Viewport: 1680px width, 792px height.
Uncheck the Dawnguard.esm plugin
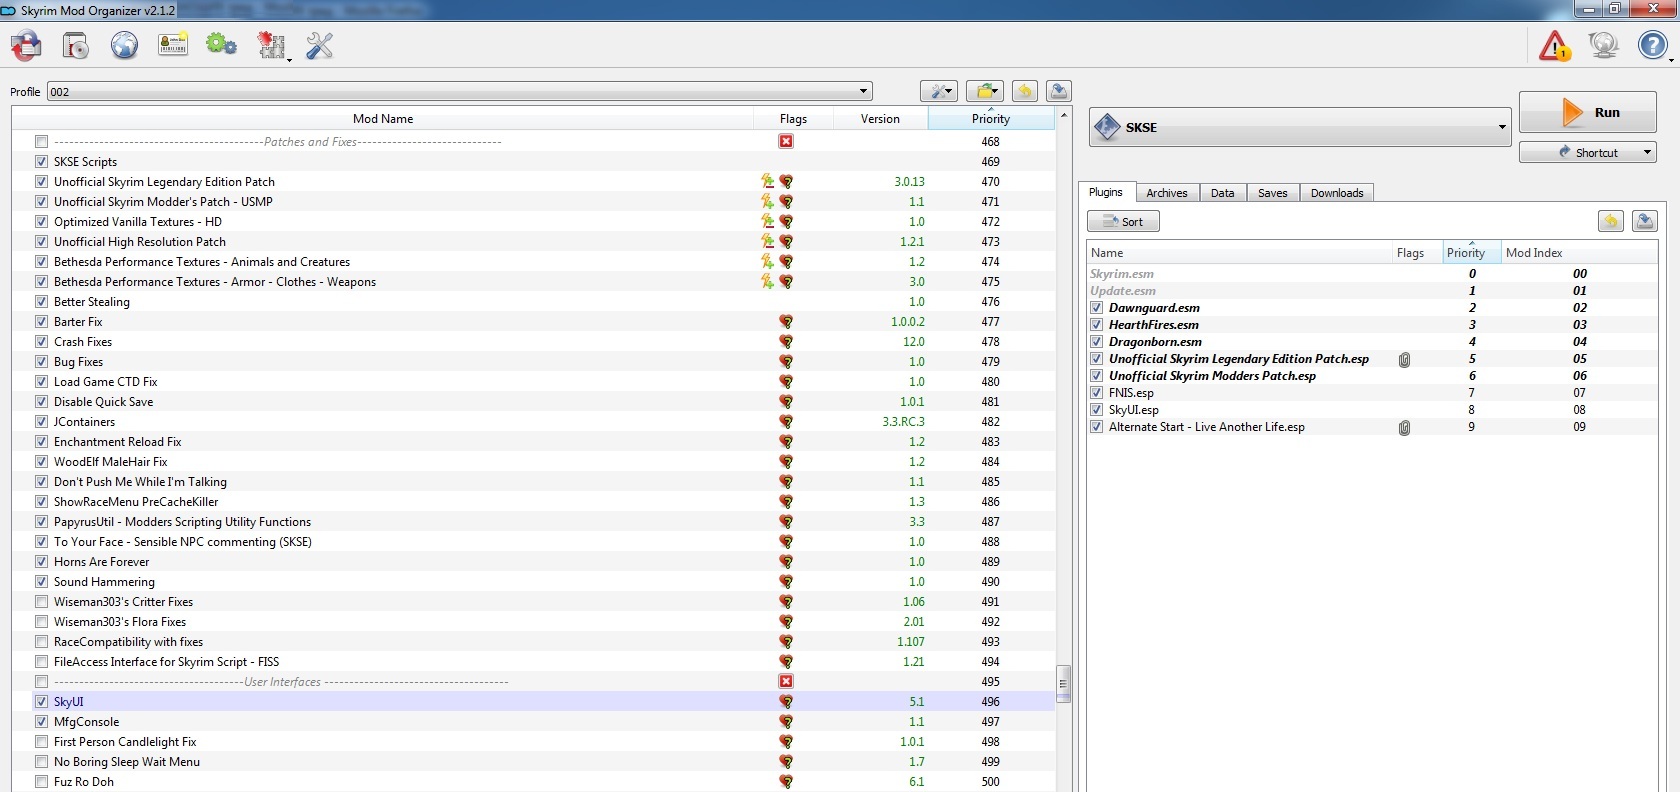(1097, 308)
